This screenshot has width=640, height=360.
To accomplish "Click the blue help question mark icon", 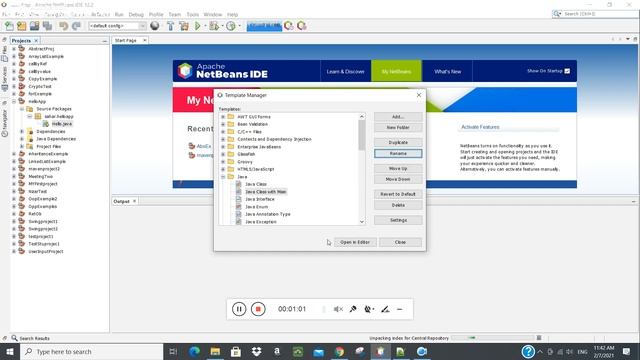I will point(528,351).
